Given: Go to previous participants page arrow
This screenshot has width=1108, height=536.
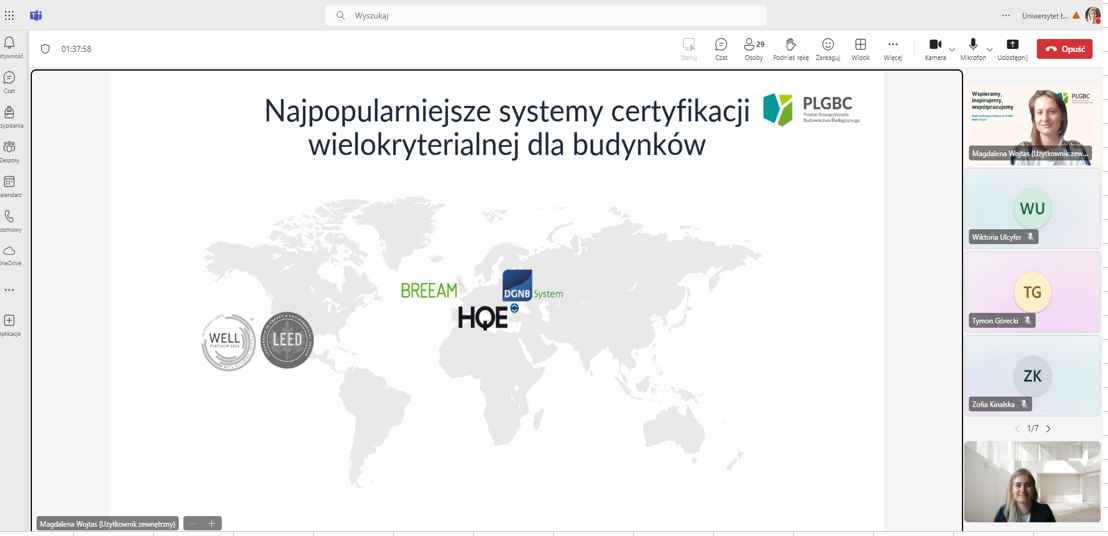Looking at the screenshot, I should [1017, 429].
